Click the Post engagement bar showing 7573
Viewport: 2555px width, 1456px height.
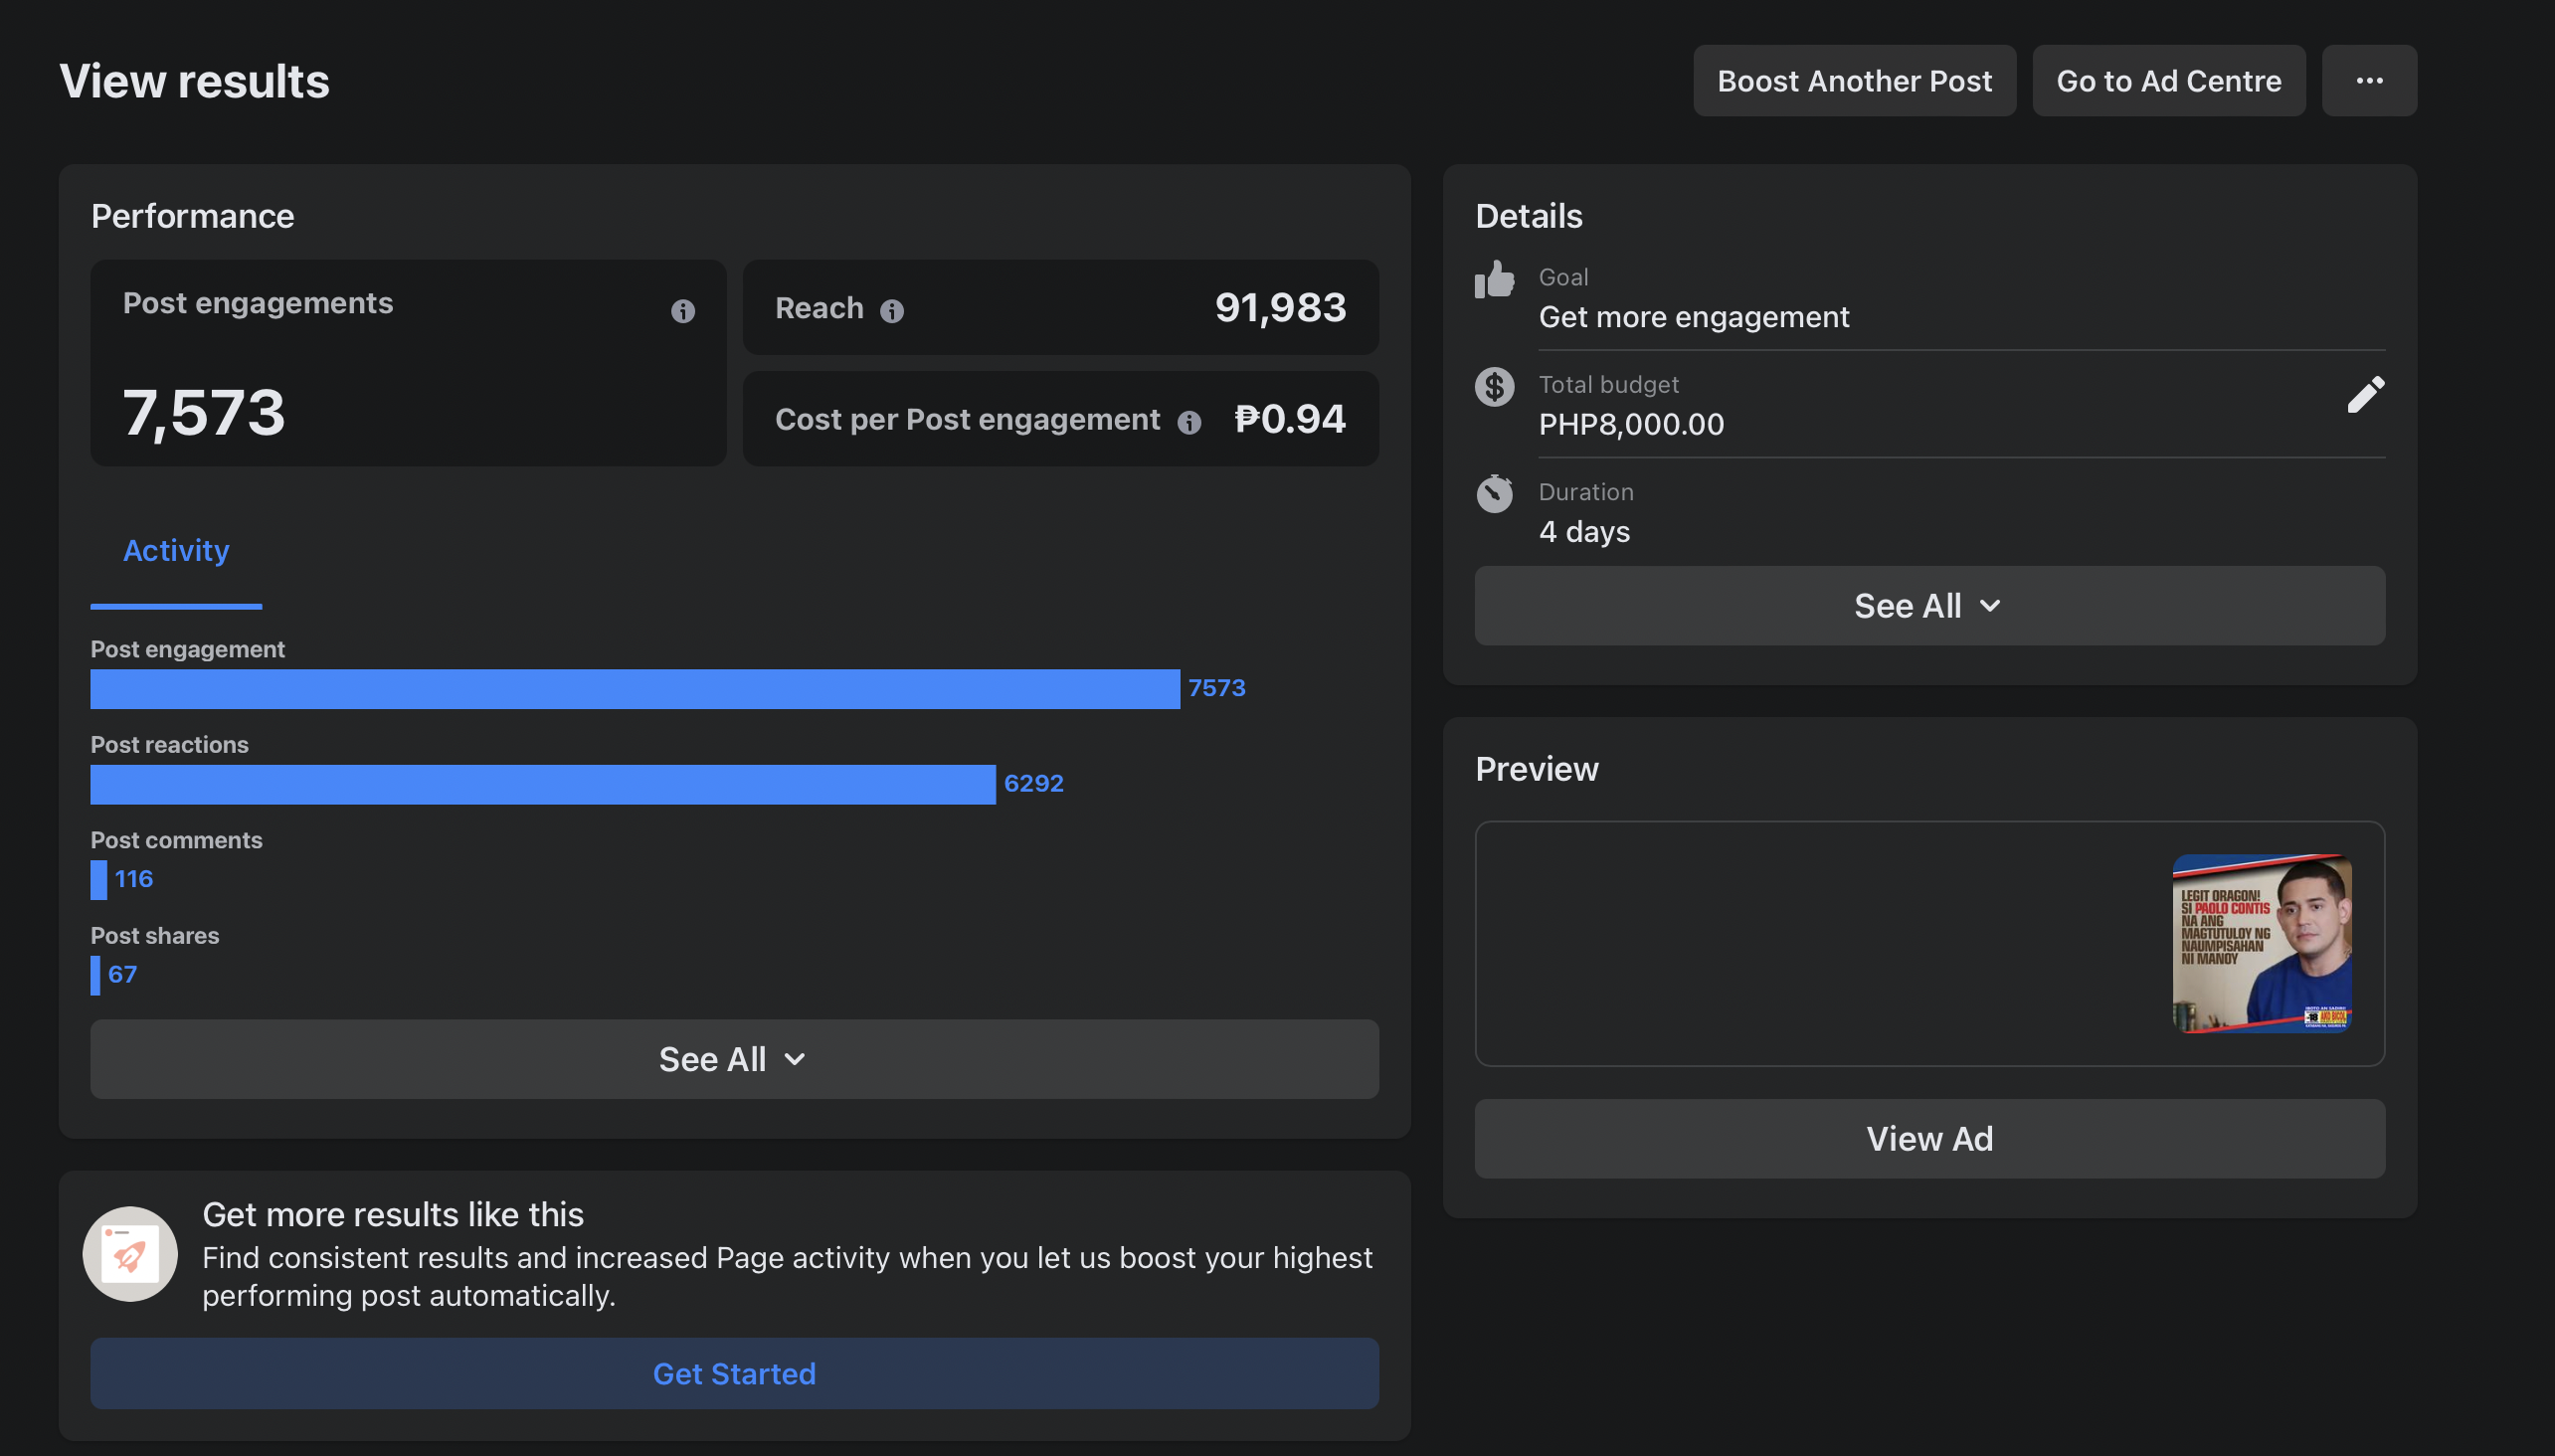click(x=635, y=689)
